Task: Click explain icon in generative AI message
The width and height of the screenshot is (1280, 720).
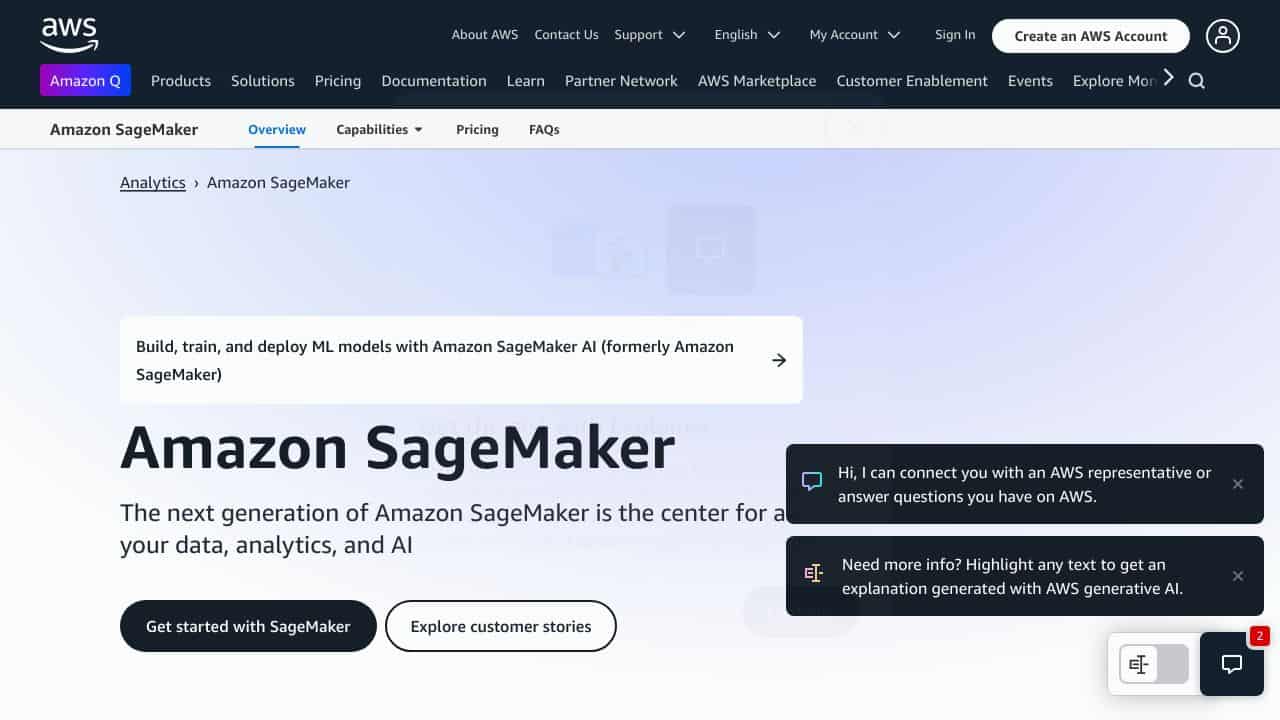Action: click(x=813, y=573)
